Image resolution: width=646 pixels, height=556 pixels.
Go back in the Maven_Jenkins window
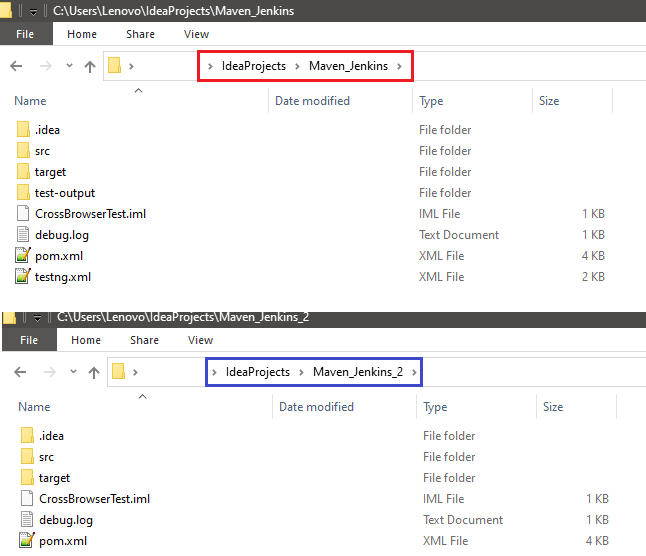coord(16,66)
